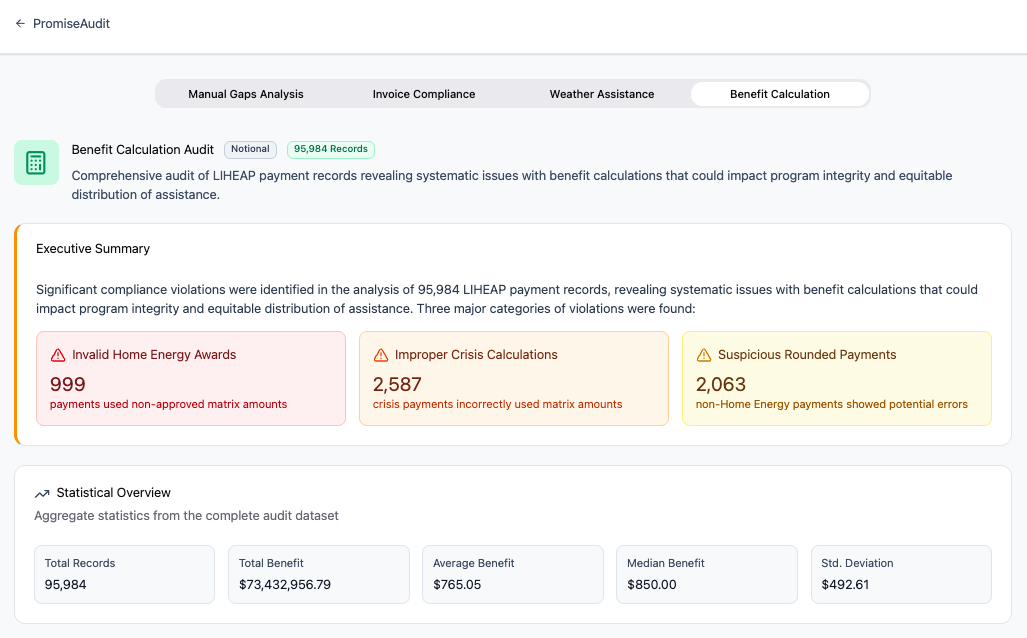Screen dimensions: 1027x638
Task: Switch to the Invoice Compliance tab
Action: [424, 94]
